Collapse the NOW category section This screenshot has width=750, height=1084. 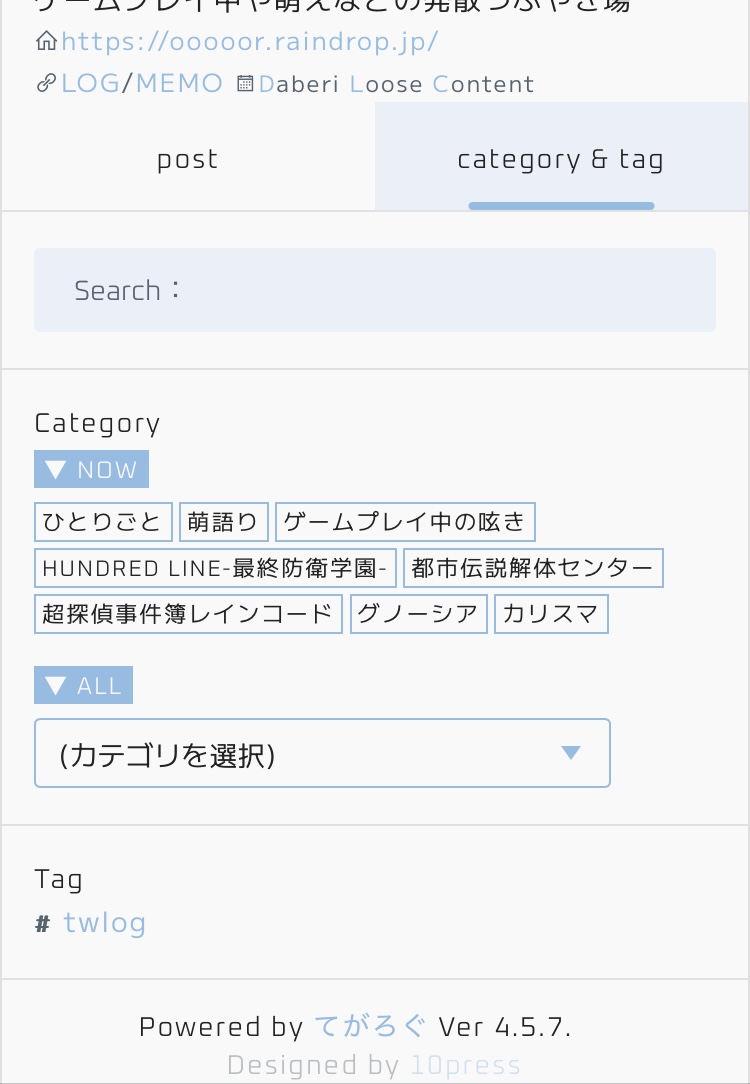(92, 470)
